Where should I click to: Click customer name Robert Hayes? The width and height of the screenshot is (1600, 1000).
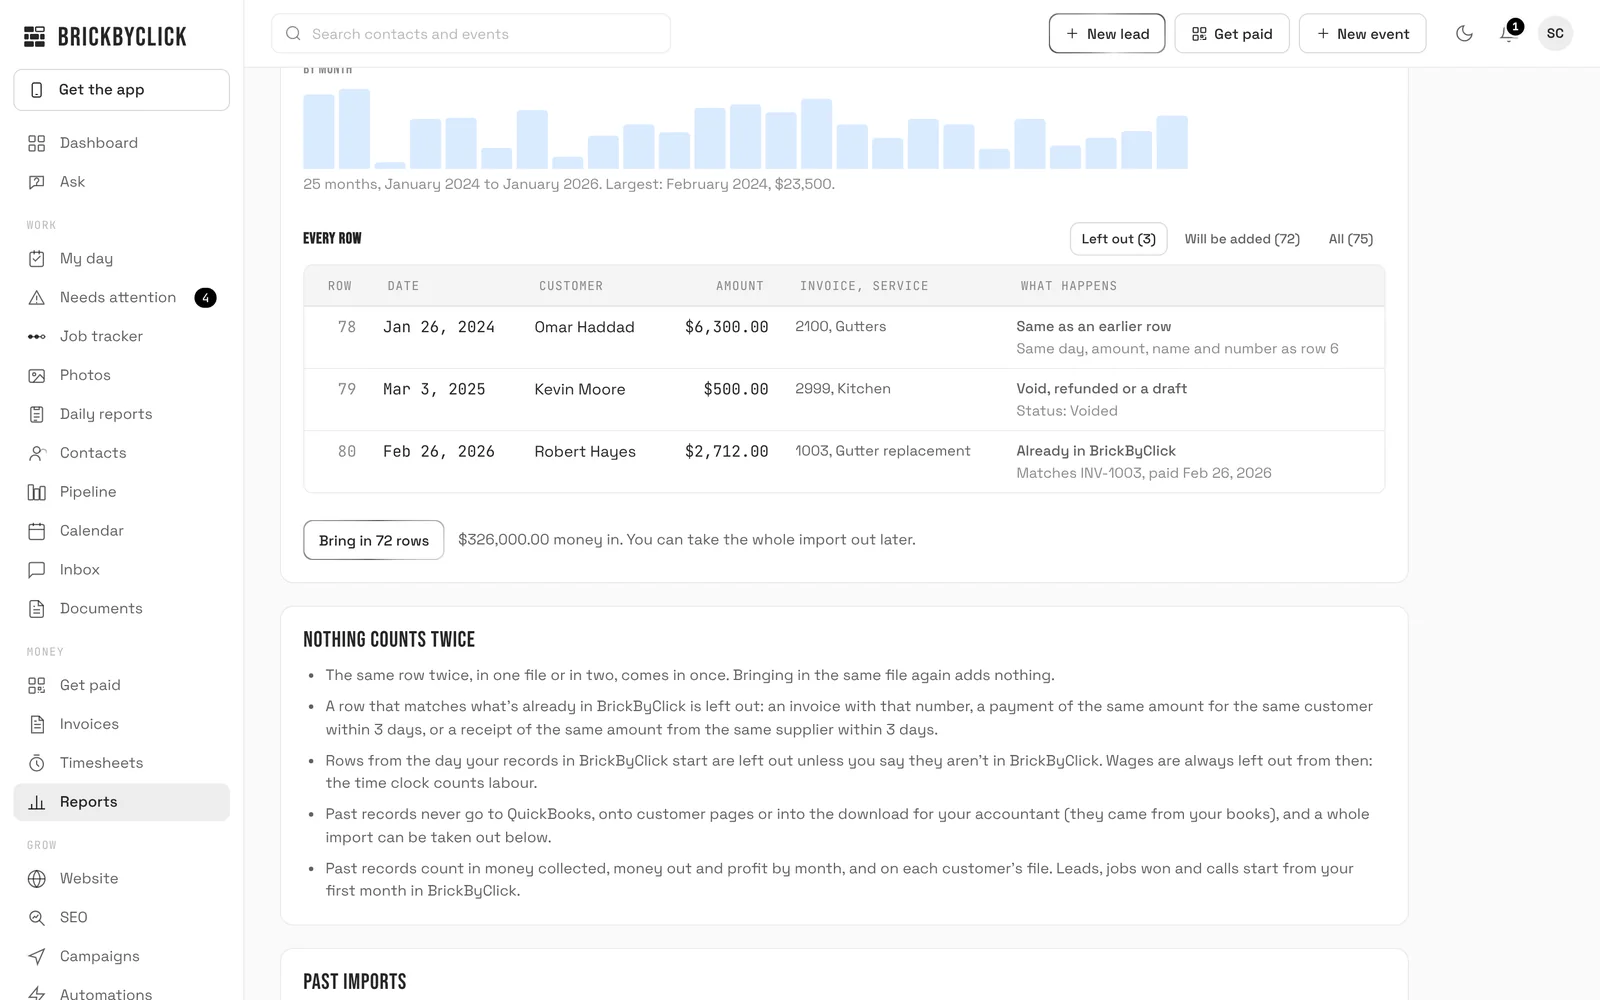pyautogui.click(x=585, y=452)
